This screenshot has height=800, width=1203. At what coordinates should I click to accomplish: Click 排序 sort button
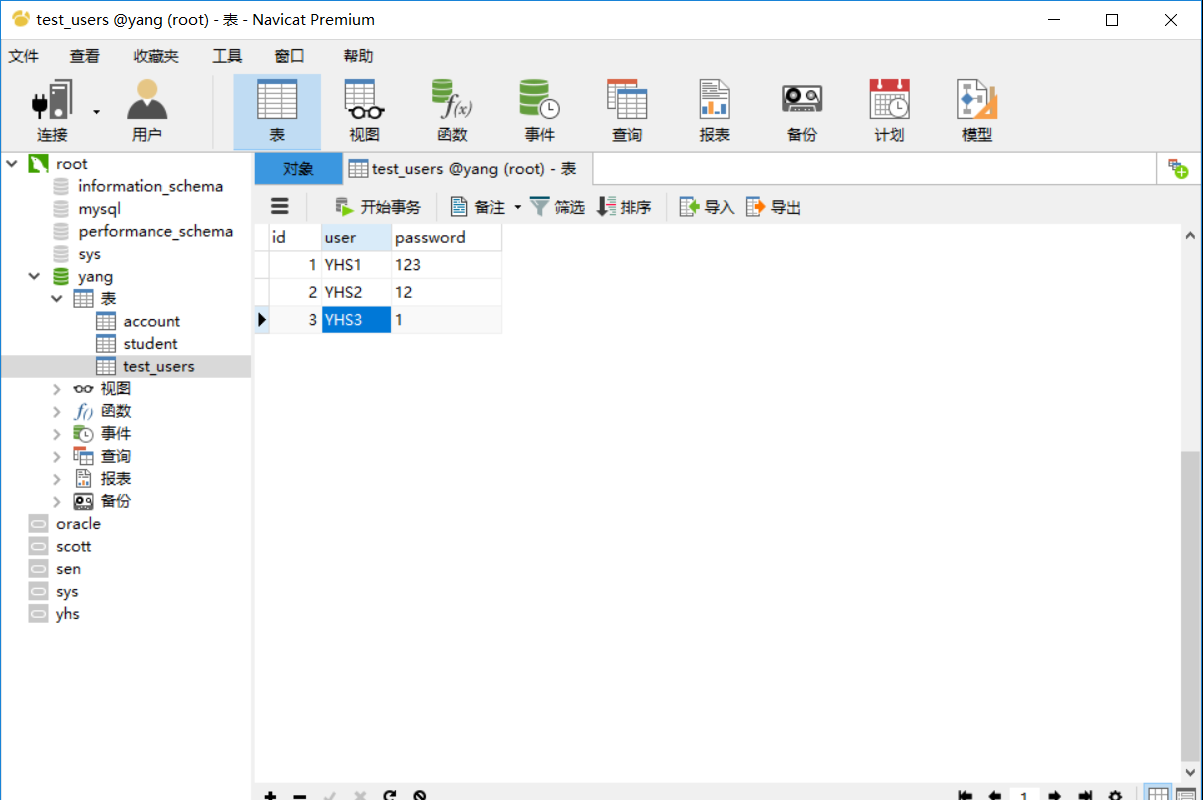tap(624, 207)
